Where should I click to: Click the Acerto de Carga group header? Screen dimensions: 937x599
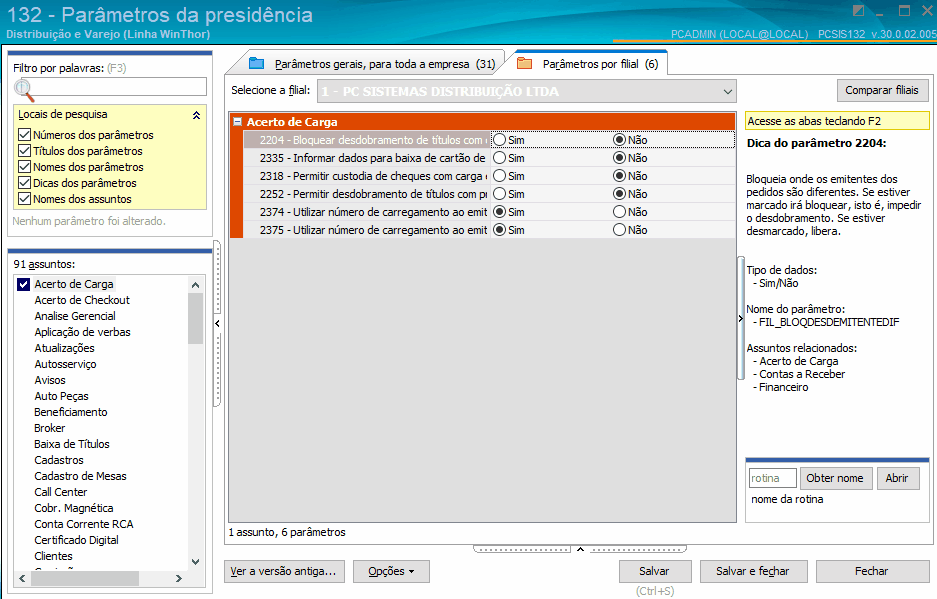pos(483,121)
